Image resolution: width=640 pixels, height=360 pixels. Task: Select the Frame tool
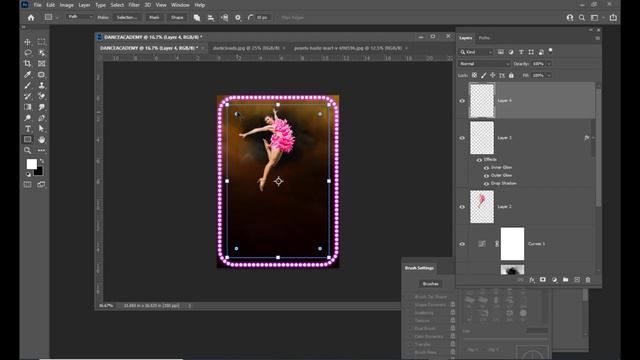(42, 64)
